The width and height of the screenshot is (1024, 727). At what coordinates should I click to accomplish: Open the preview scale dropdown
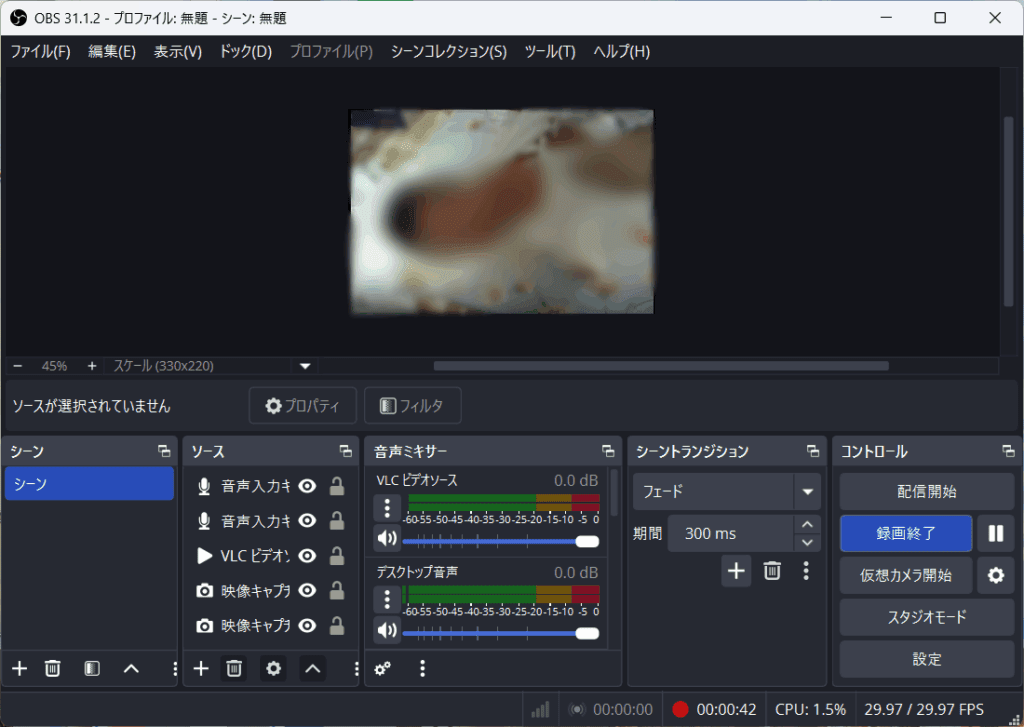pyautogui.click(x=304, y=366)
